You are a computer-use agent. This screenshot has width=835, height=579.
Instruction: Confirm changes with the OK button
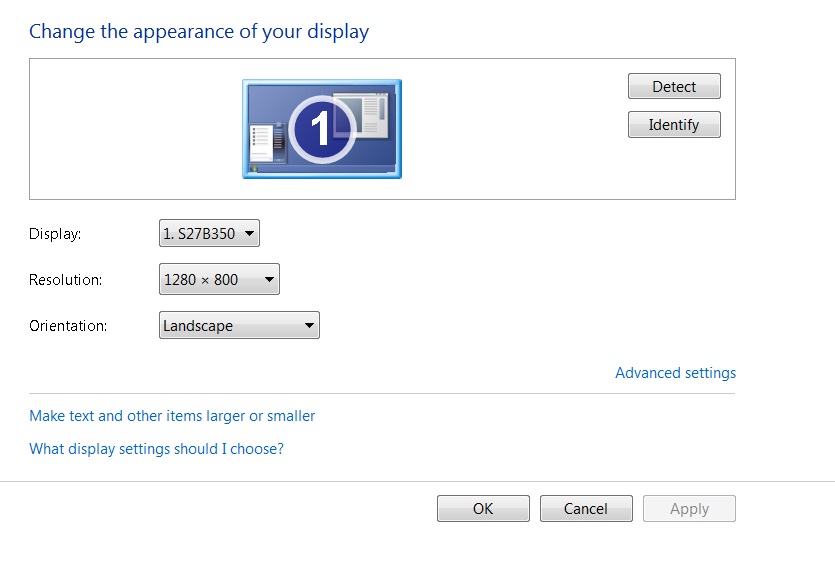click(483, 509)
